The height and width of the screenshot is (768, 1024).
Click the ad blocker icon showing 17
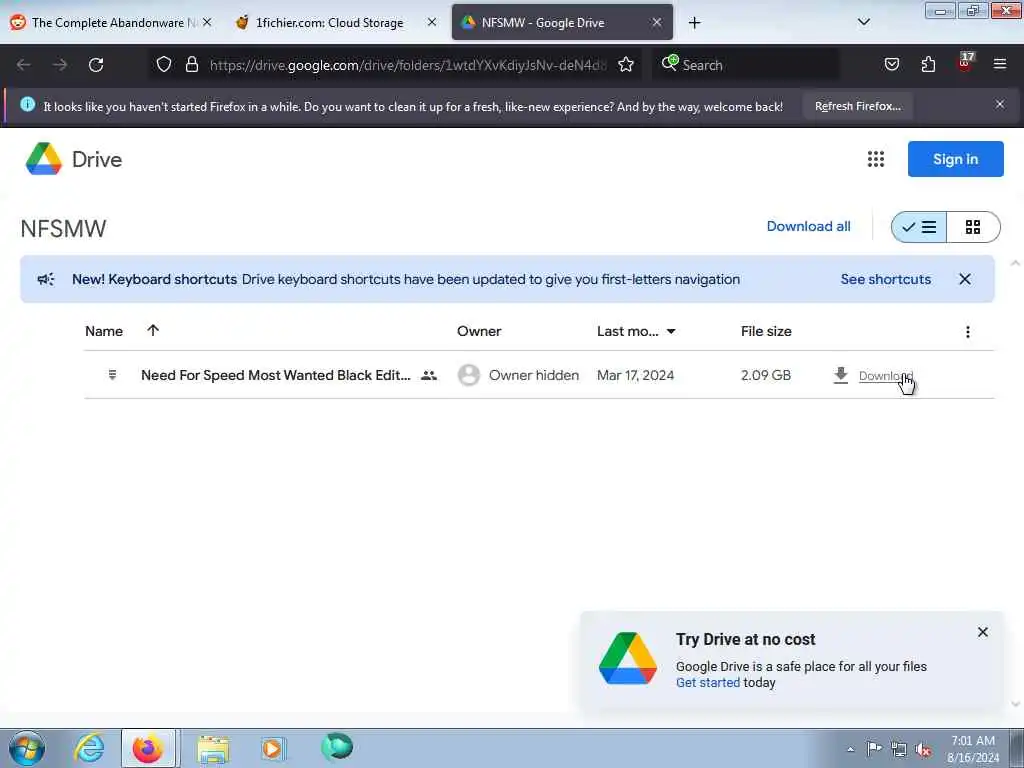[x=965, y=63]
